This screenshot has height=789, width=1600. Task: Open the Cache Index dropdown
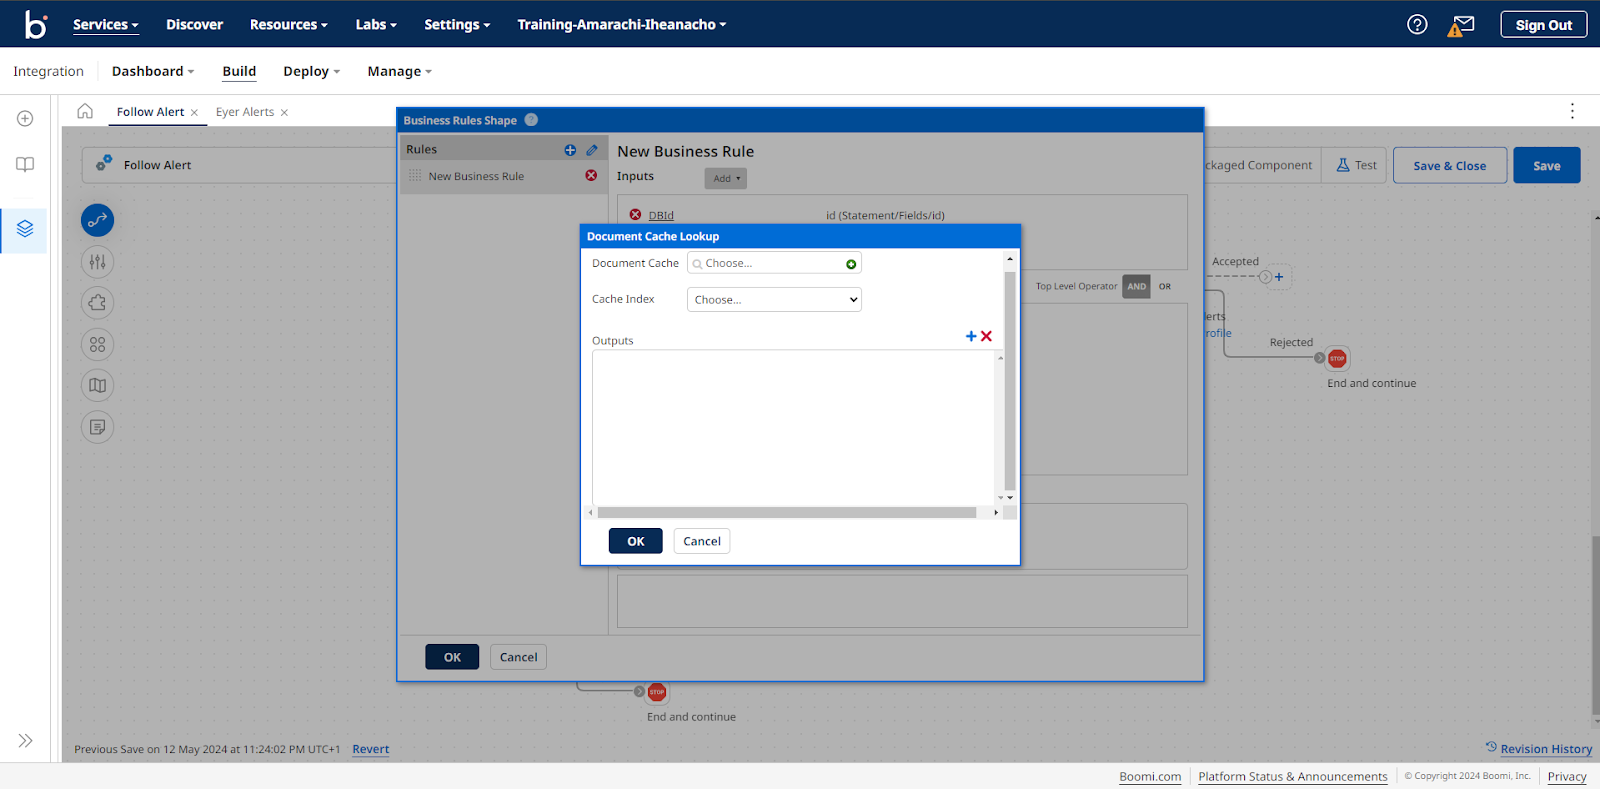click(x=774, y=299)
